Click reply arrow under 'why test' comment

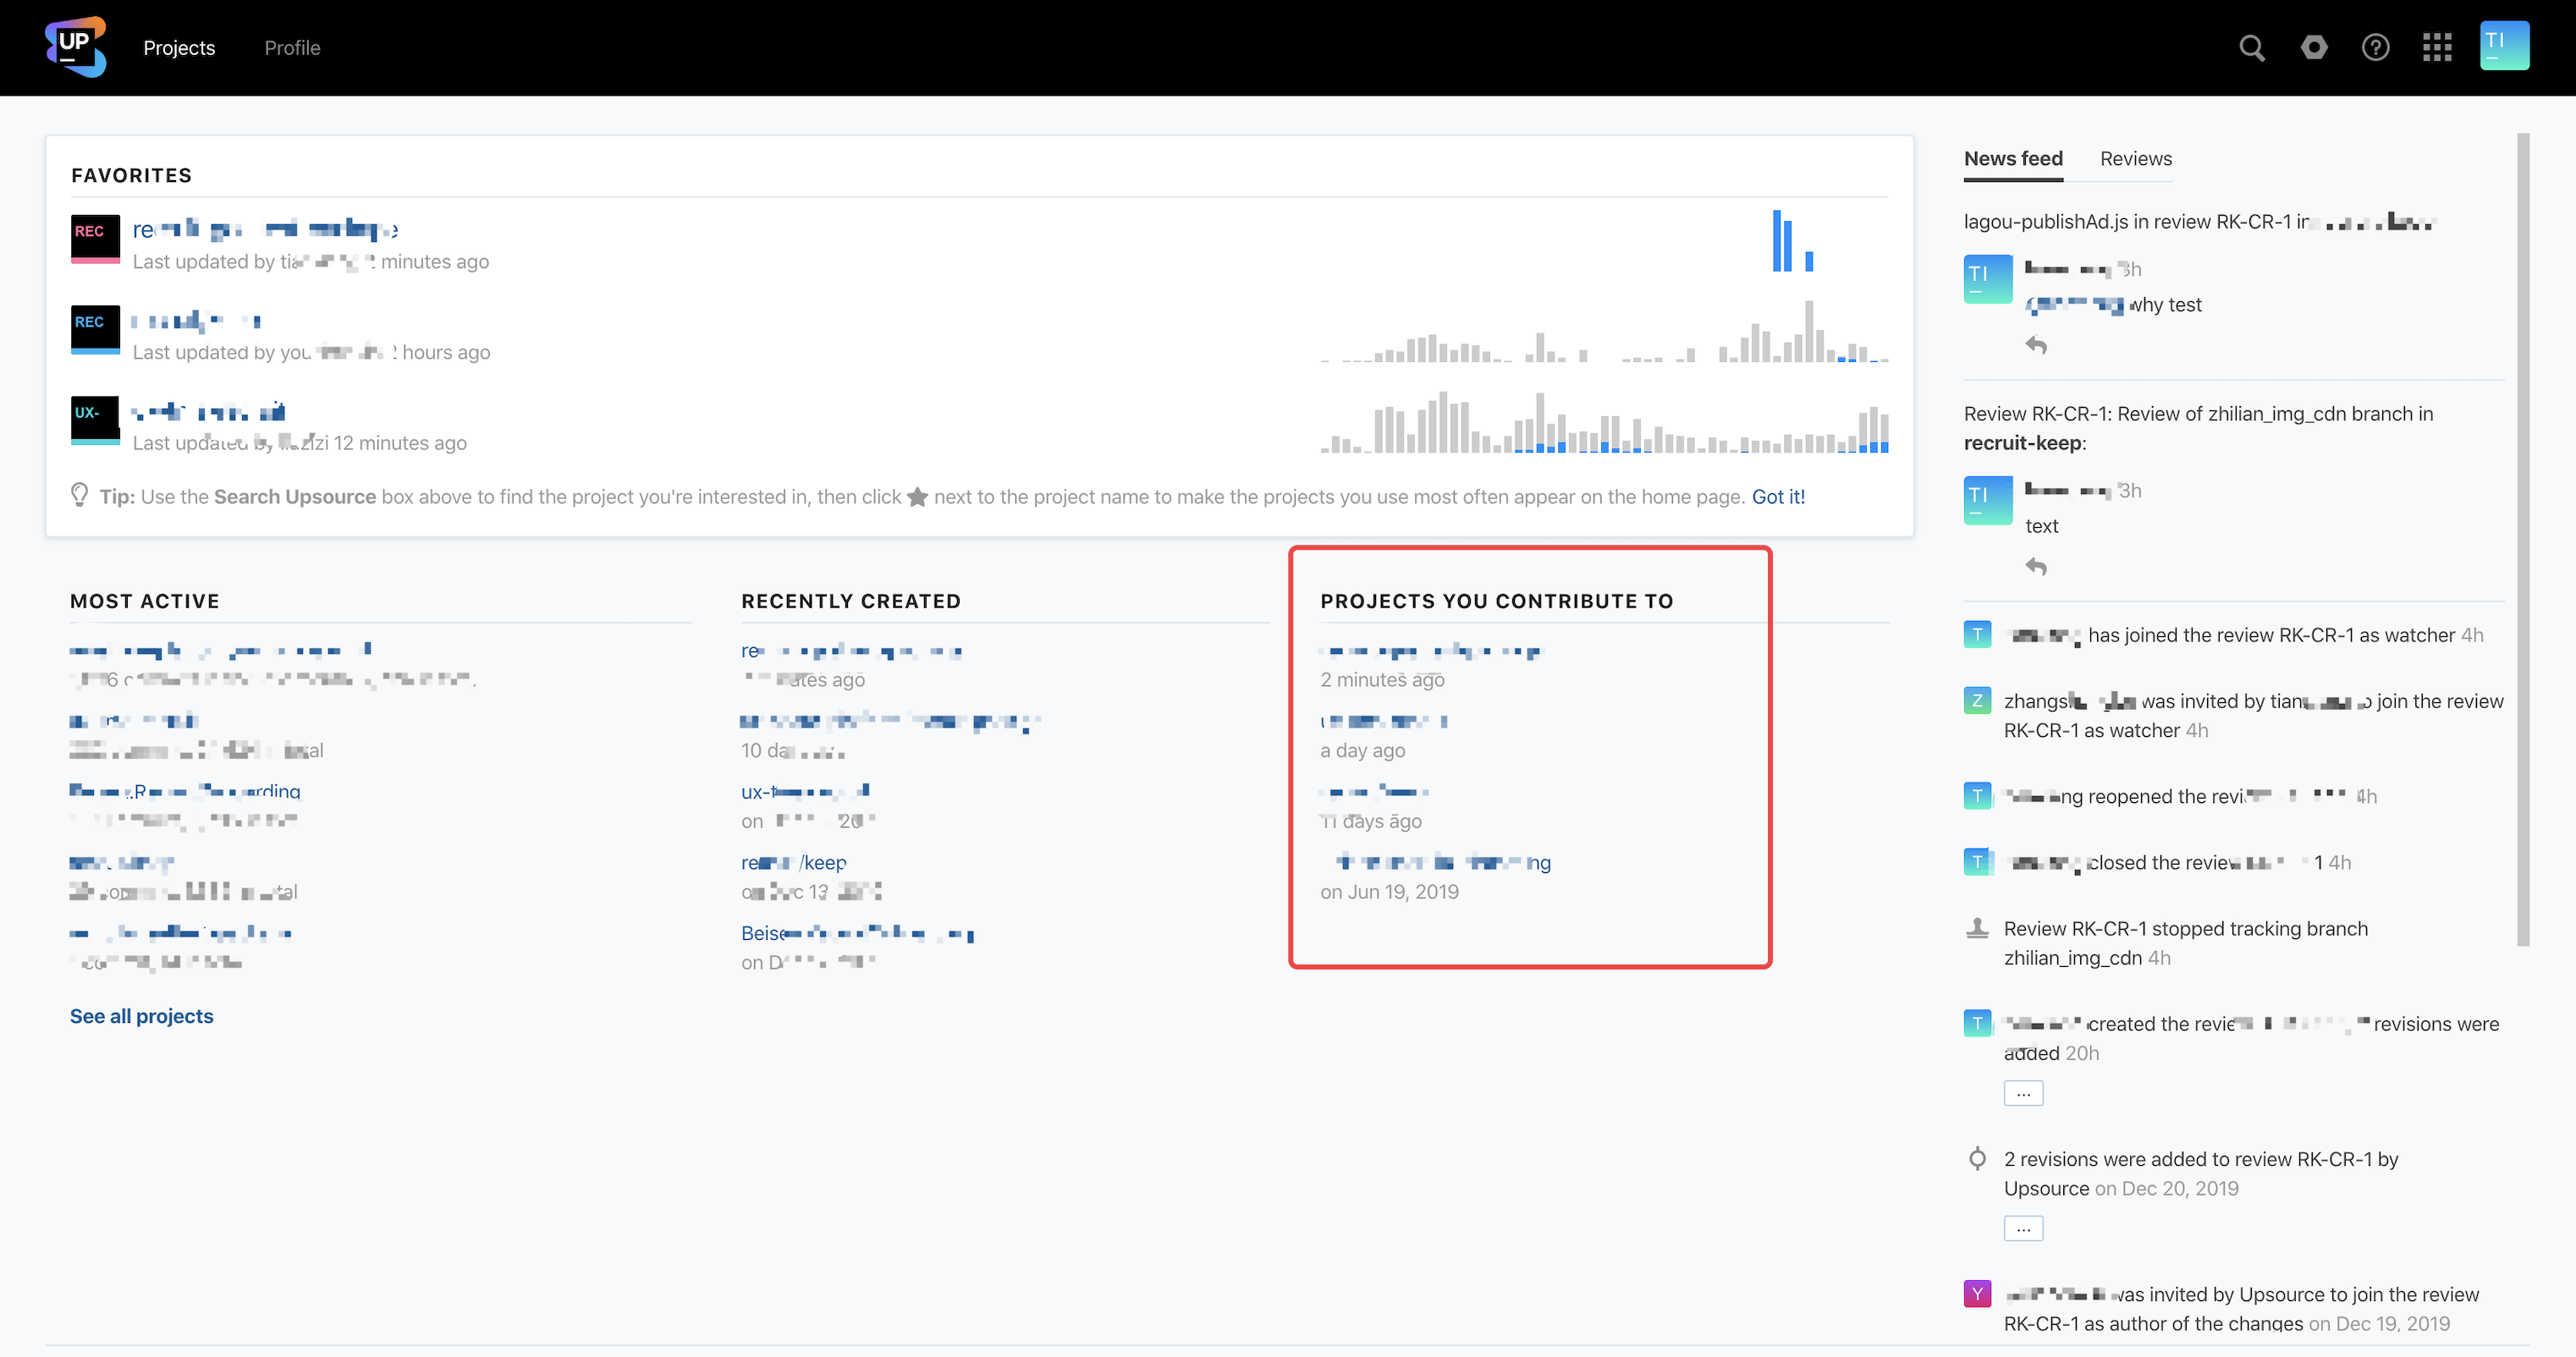[x=2036, y=345]
